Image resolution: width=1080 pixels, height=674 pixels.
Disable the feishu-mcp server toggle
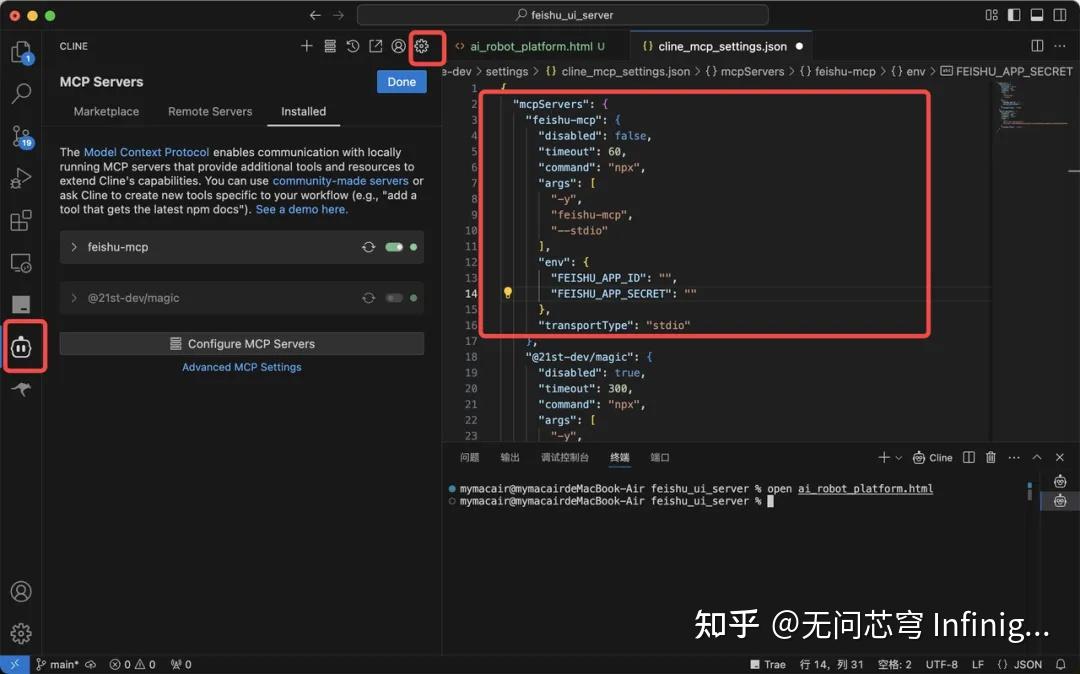394,247
